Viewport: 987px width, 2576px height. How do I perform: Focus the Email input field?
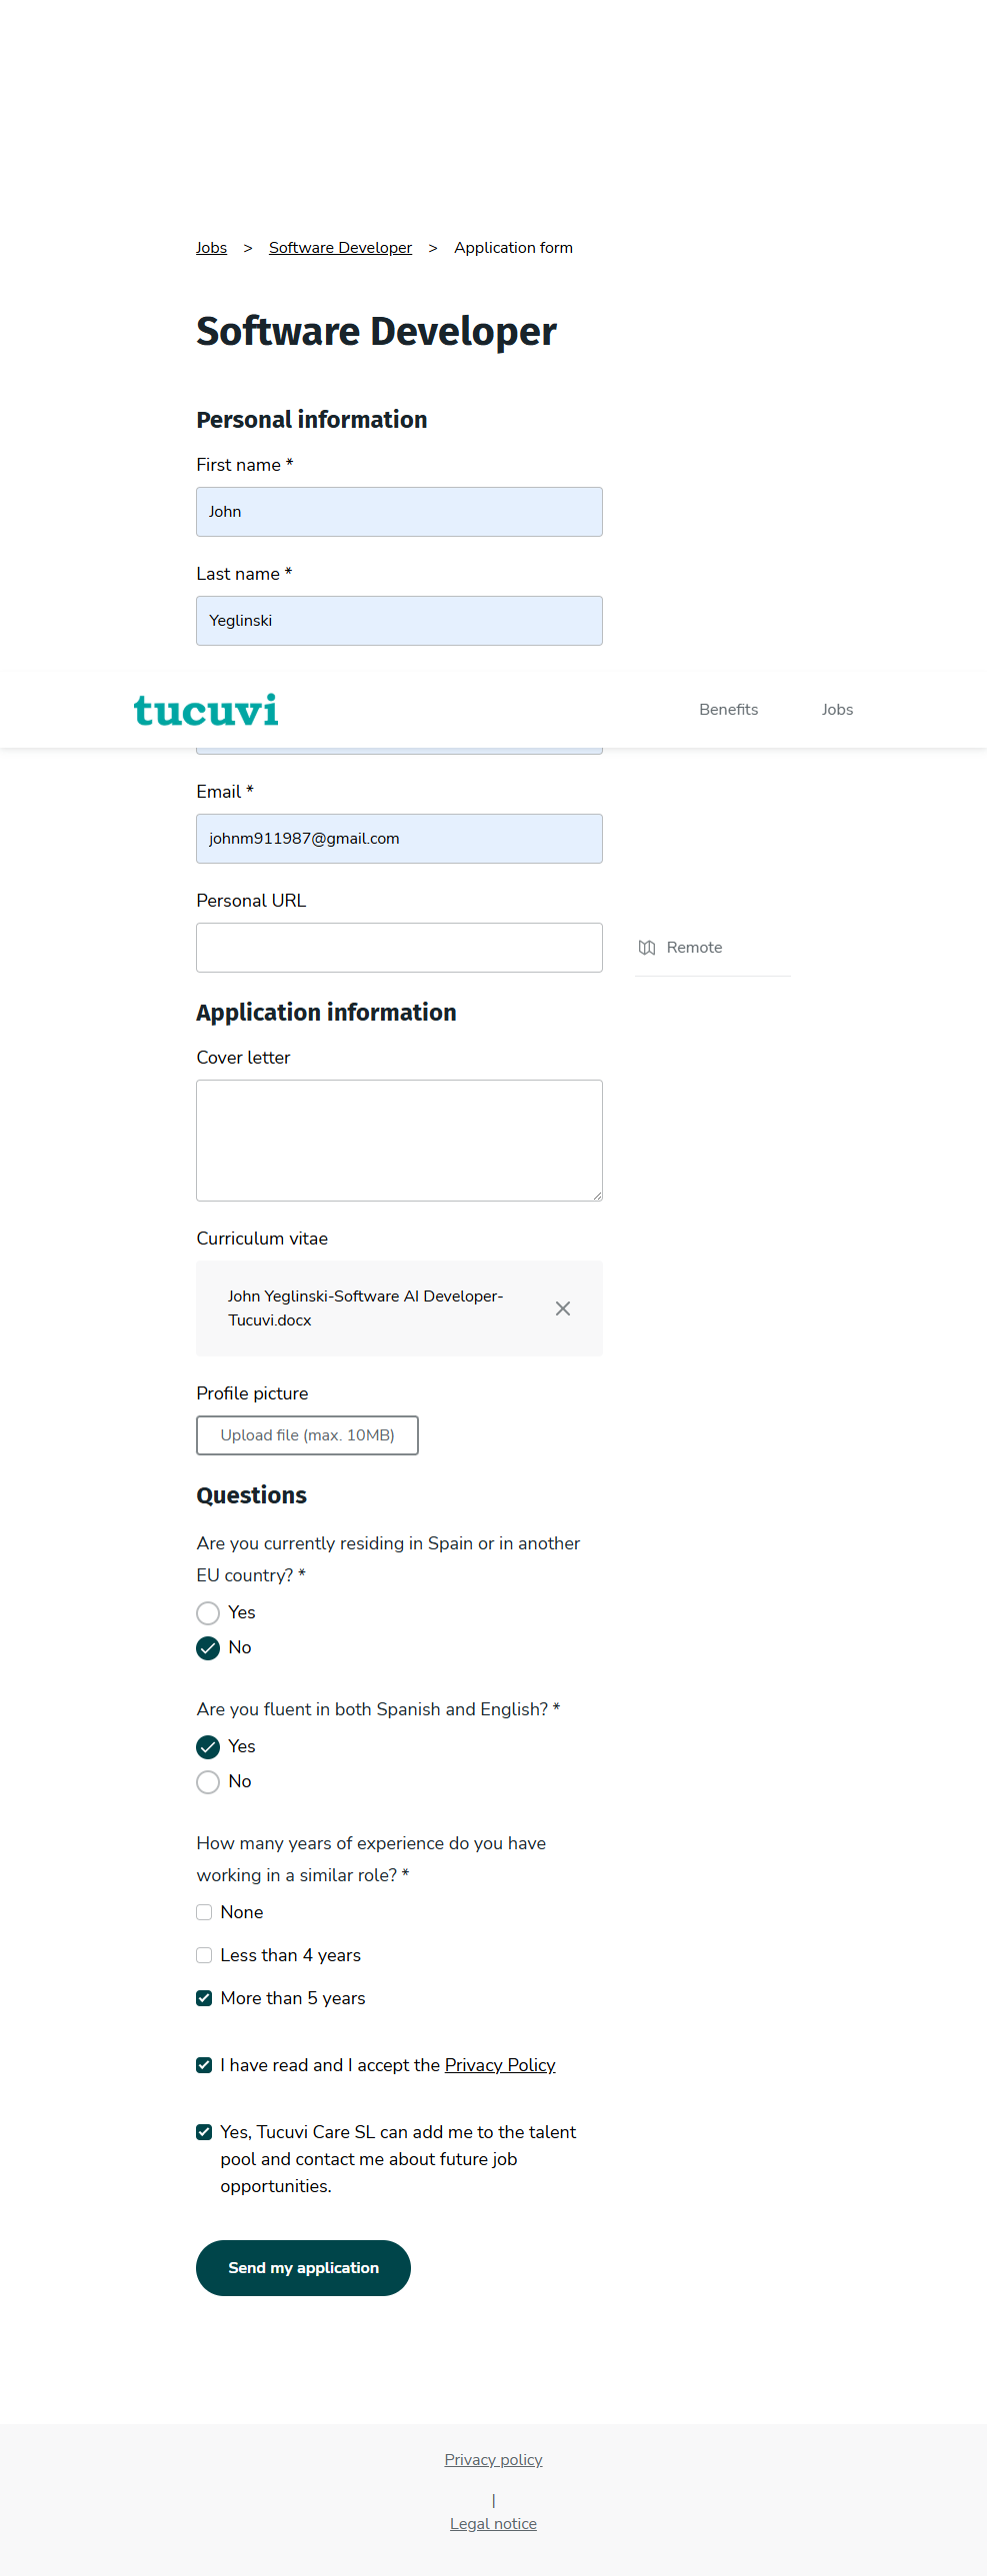coord(399,839)
